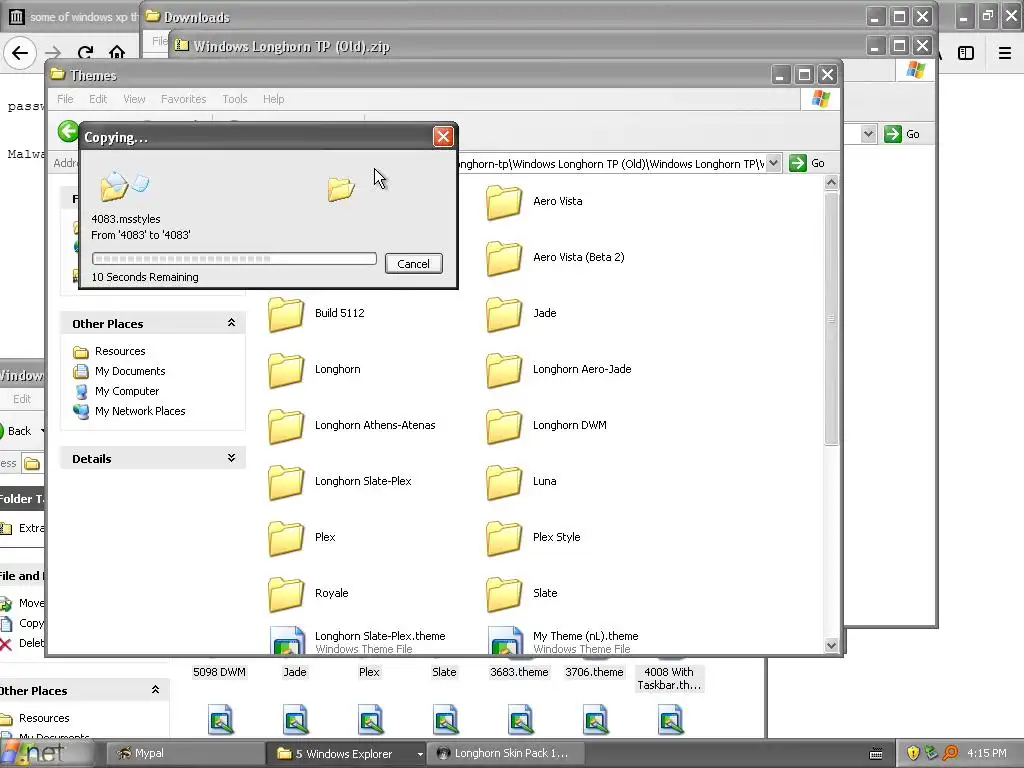The height and width of the screenshot is (768, 1024).
Task: Click Go button in the Downloads window
Action: [902, 135]
